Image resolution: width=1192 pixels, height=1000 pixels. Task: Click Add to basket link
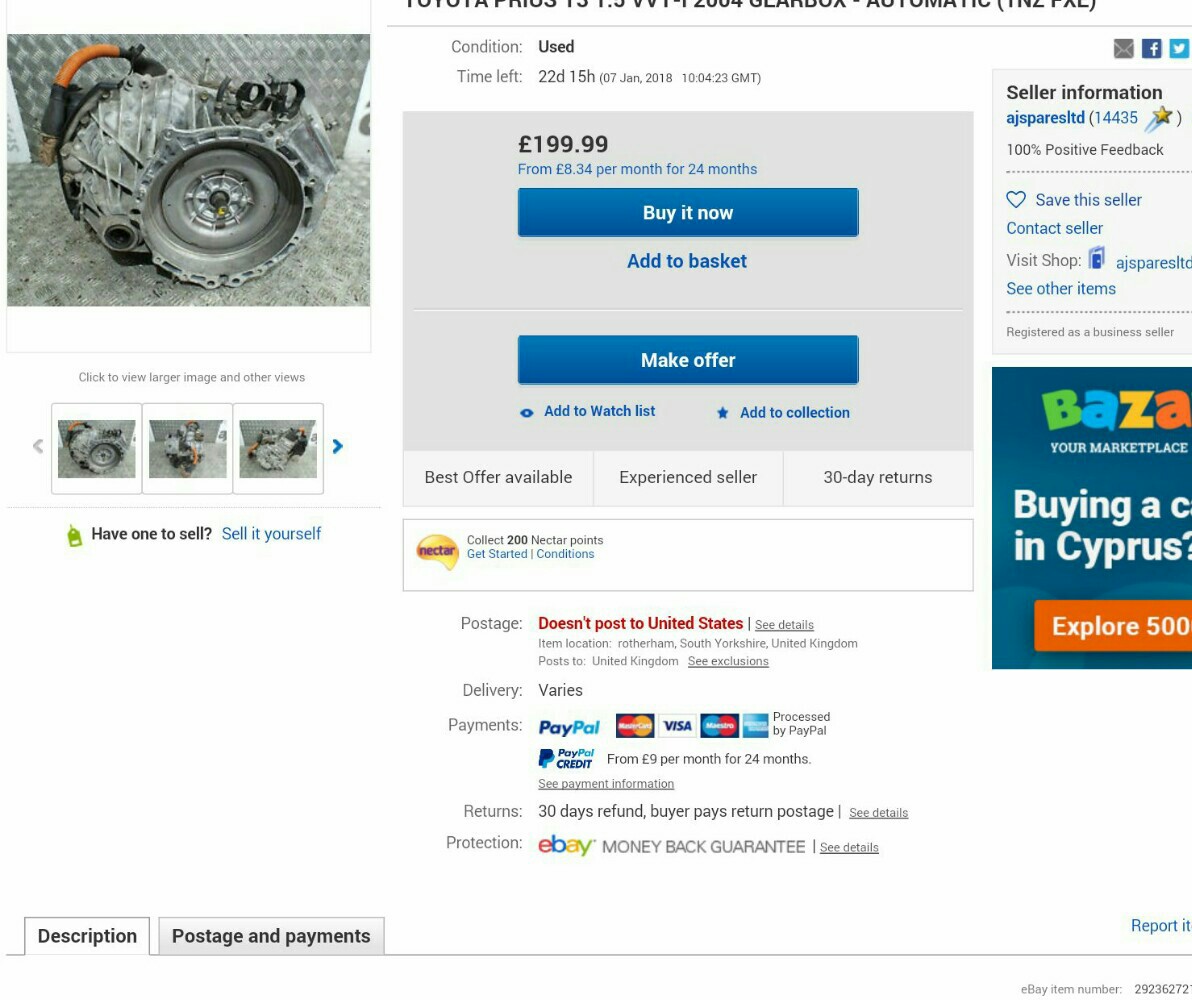[x=686, y=262]
